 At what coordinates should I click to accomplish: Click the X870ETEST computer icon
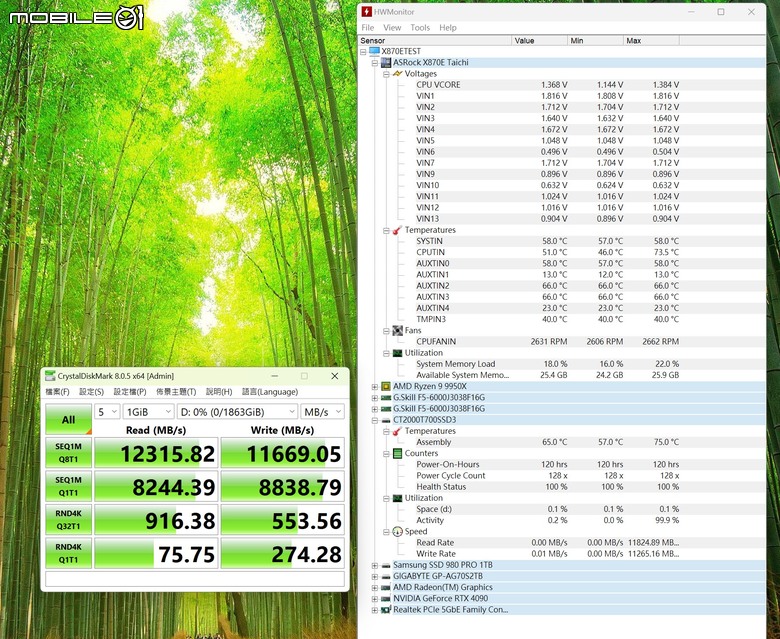(374, 51)
